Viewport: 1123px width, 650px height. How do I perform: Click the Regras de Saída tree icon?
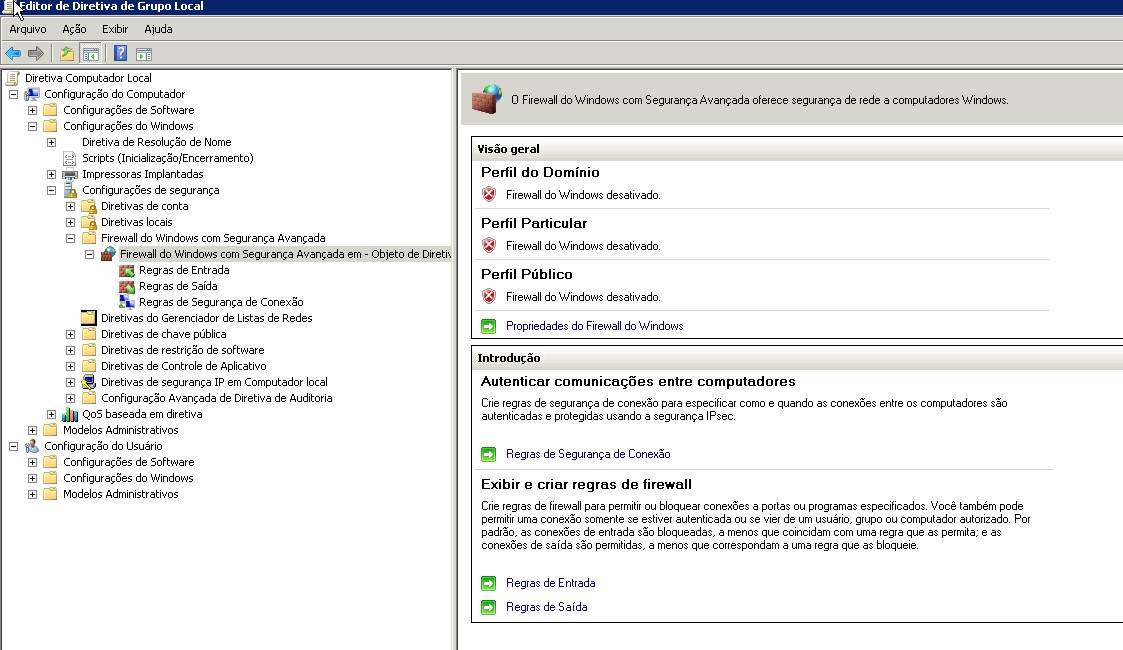[127, 286]
